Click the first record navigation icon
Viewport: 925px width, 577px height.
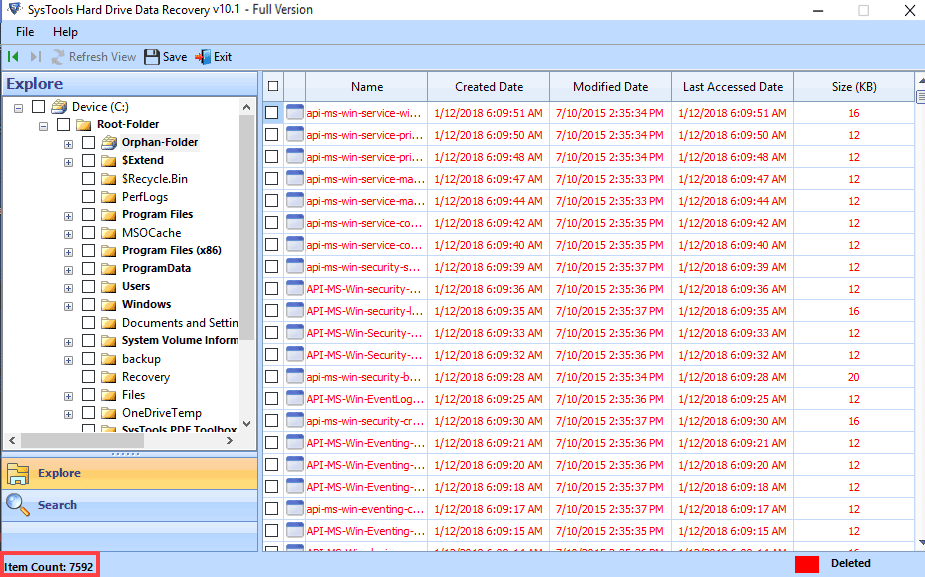pos(13,57)
